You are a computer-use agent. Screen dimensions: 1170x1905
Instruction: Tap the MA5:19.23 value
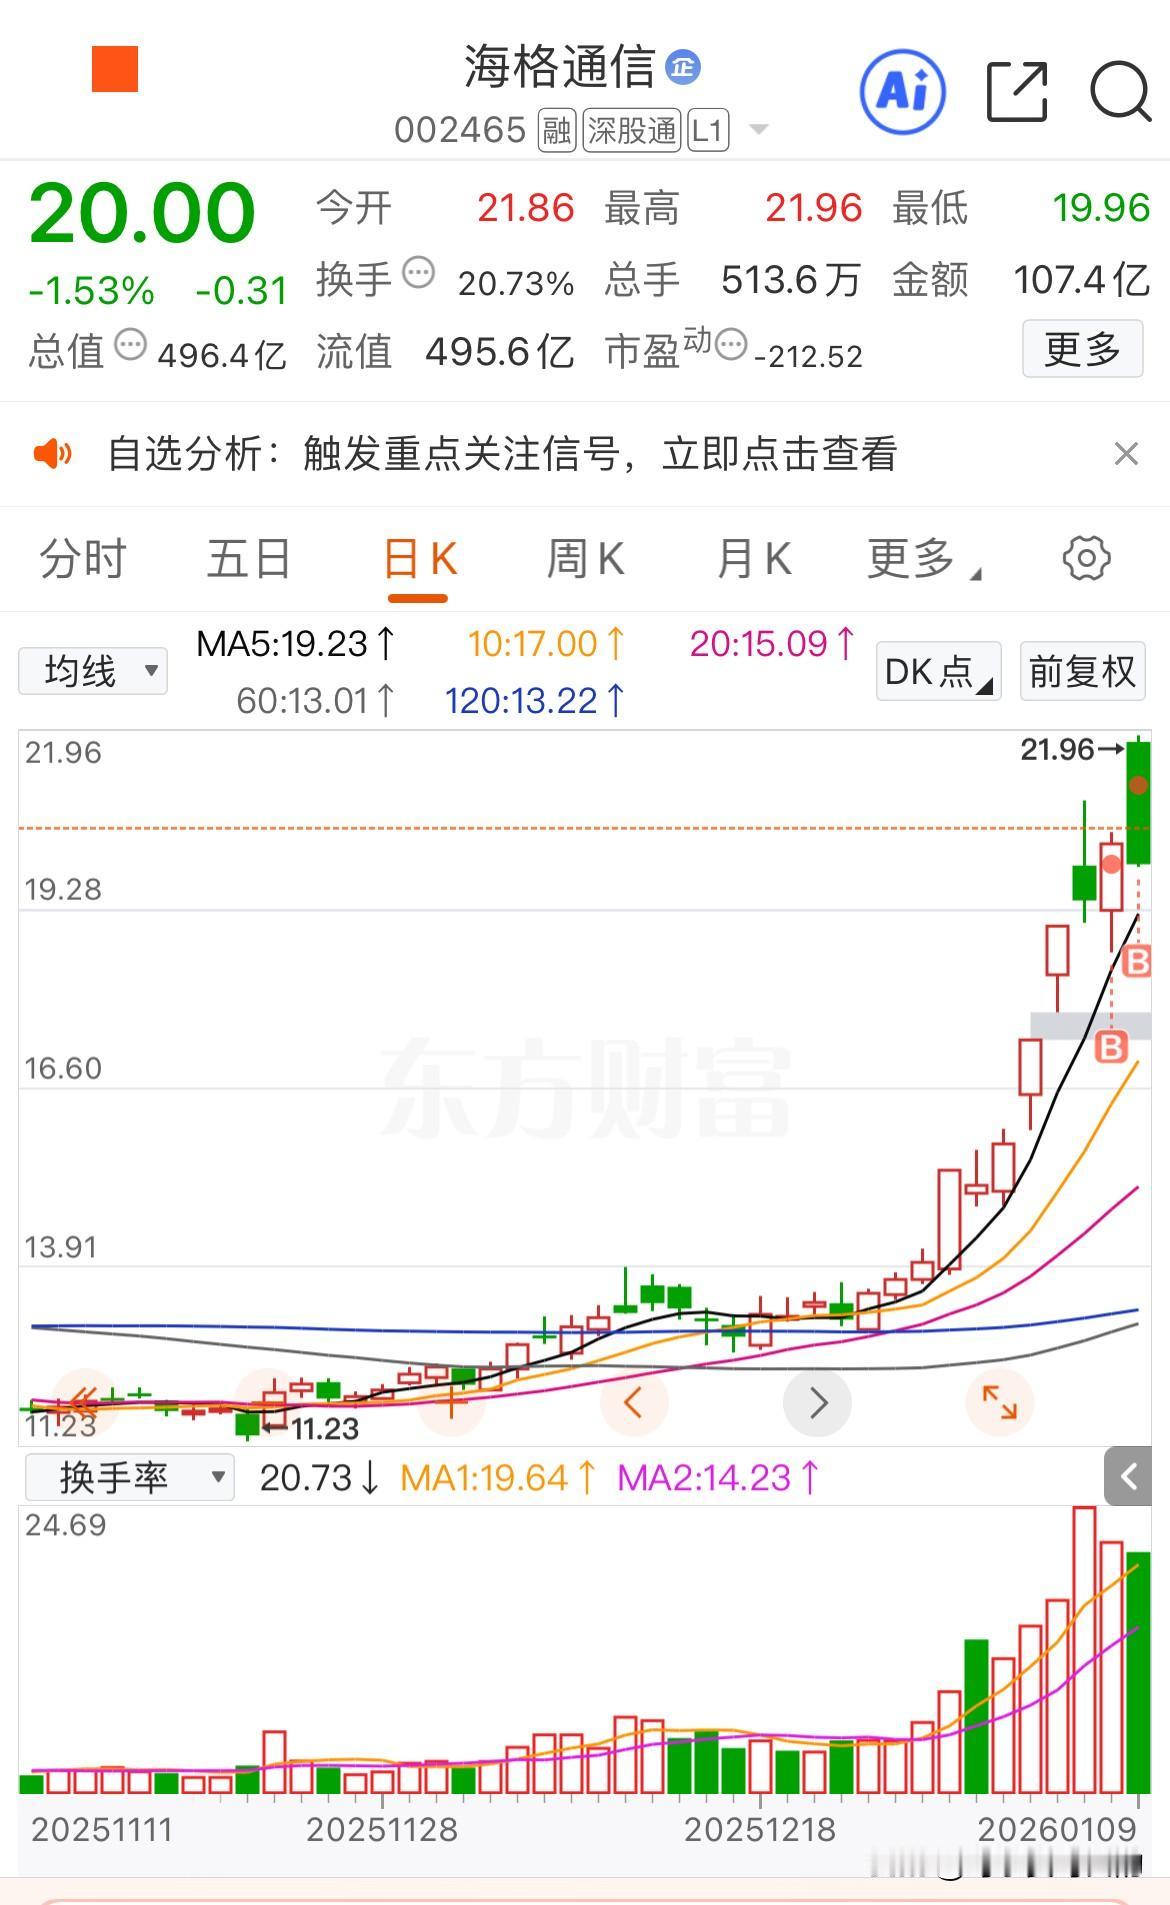point(297,643)
